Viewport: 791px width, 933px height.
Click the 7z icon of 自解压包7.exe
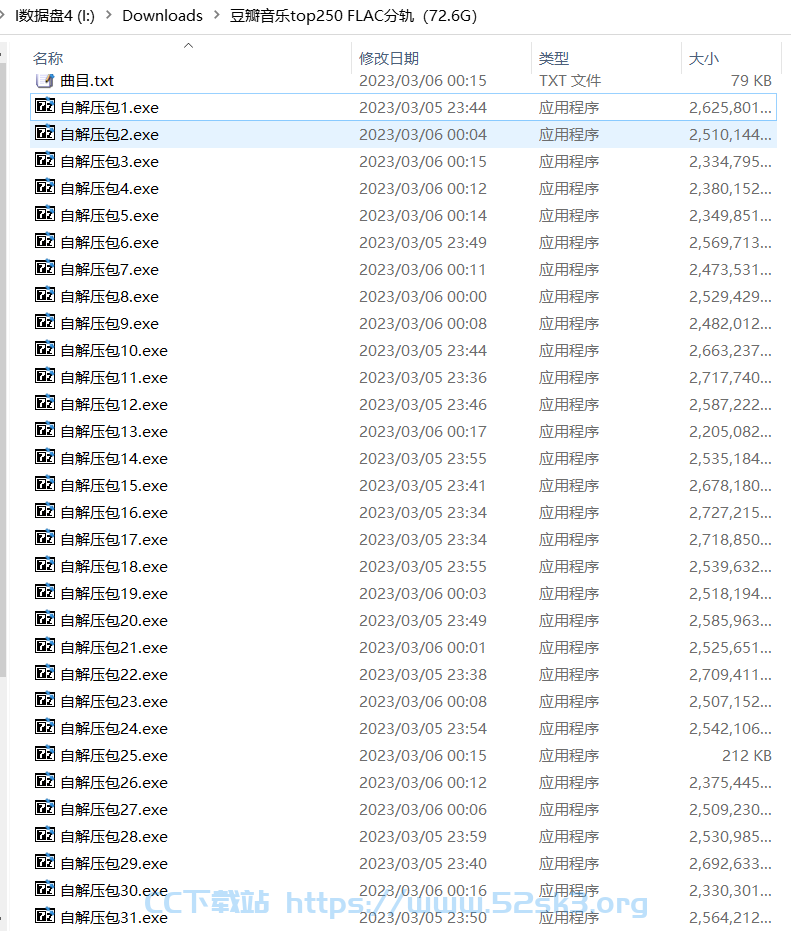click(x=45, y=268)
